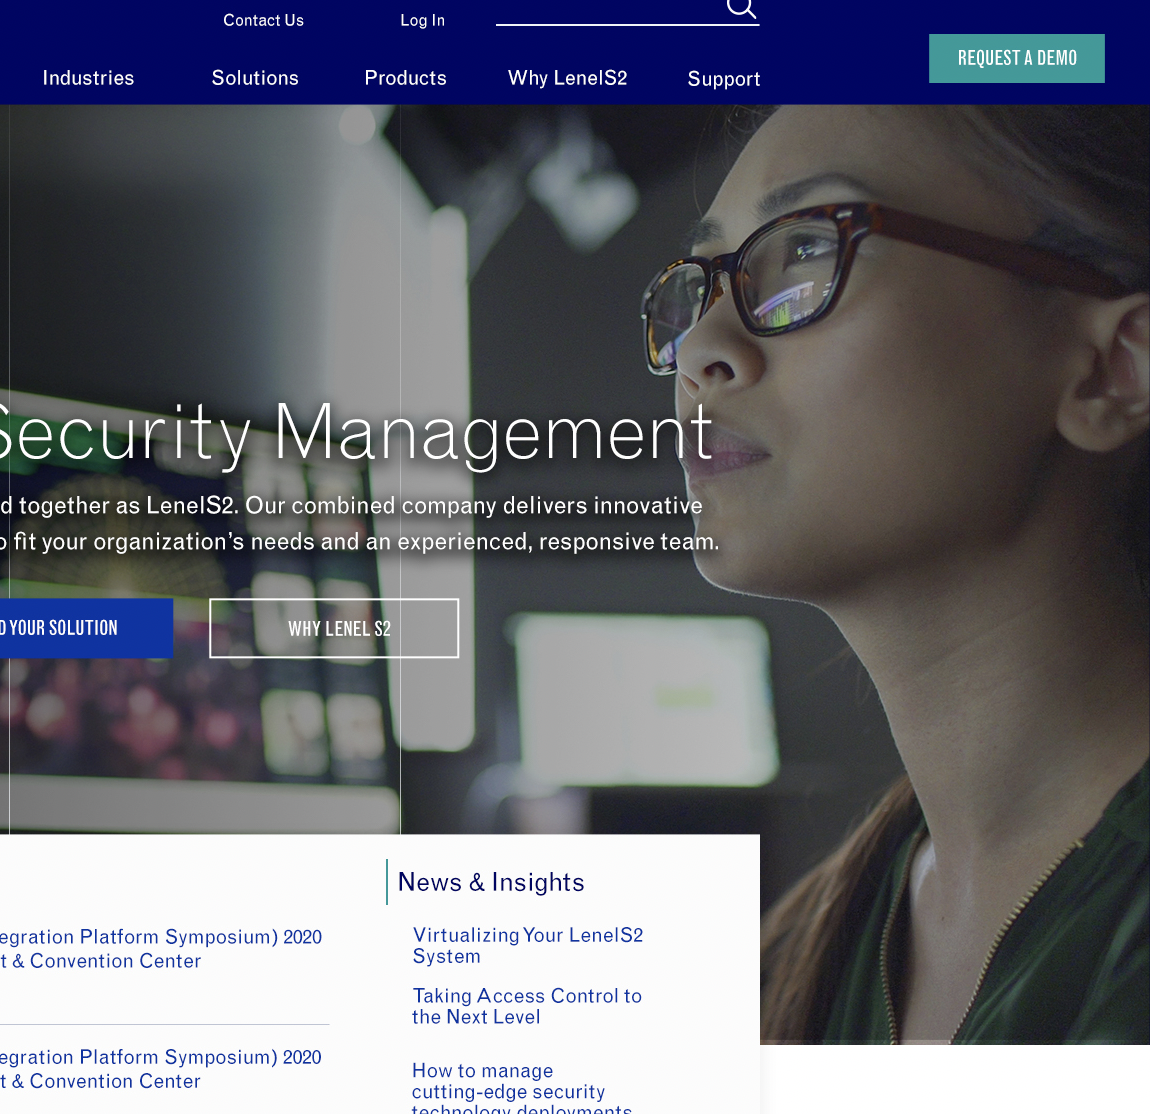
Task: Open the Solutions menu
Action: (x=255, y=78)
